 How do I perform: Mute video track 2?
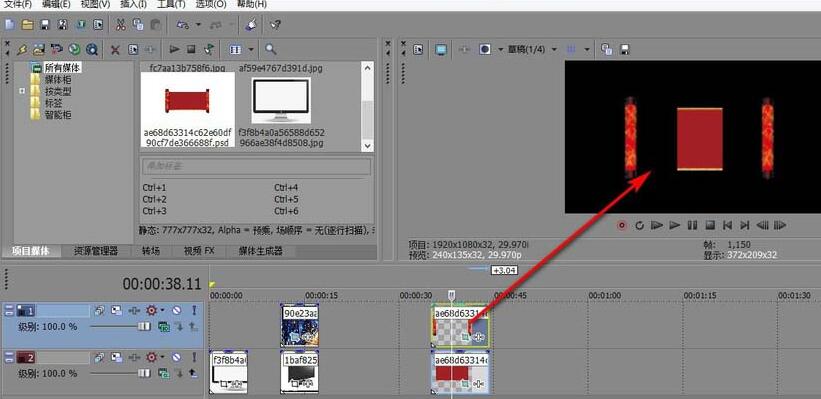click(x=176, y=357)
